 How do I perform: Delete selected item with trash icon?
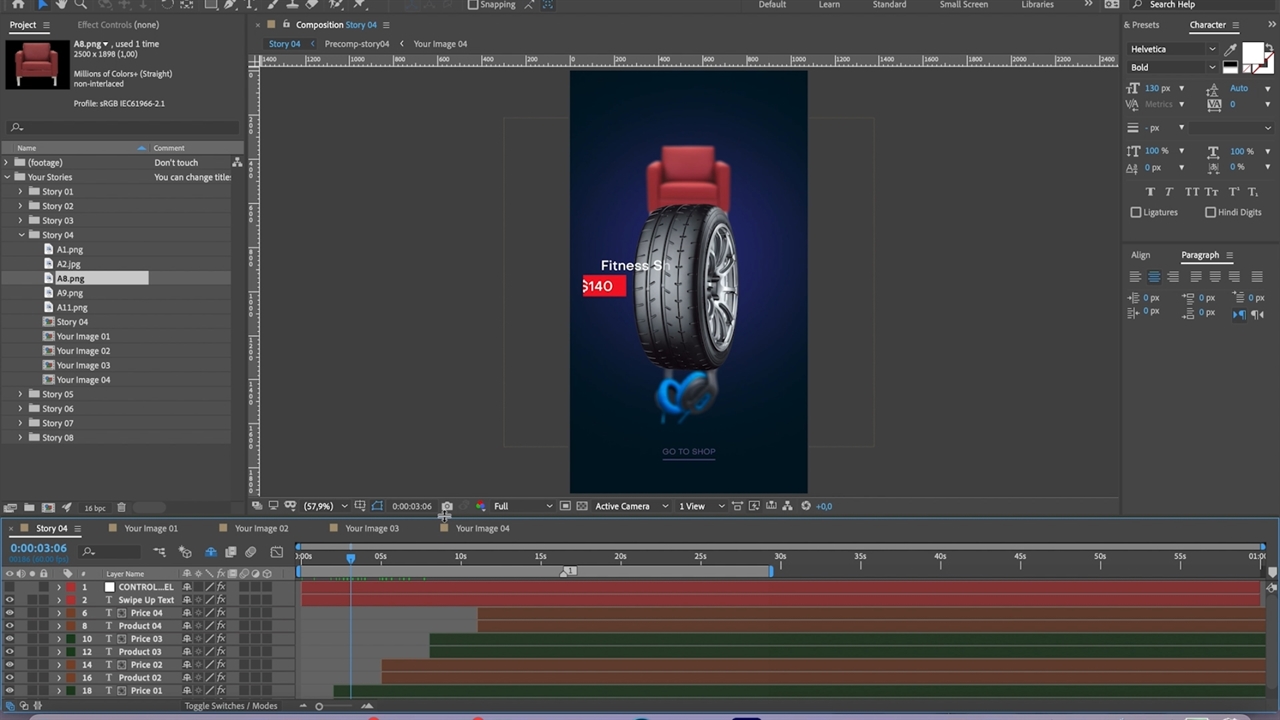(121, 508)
